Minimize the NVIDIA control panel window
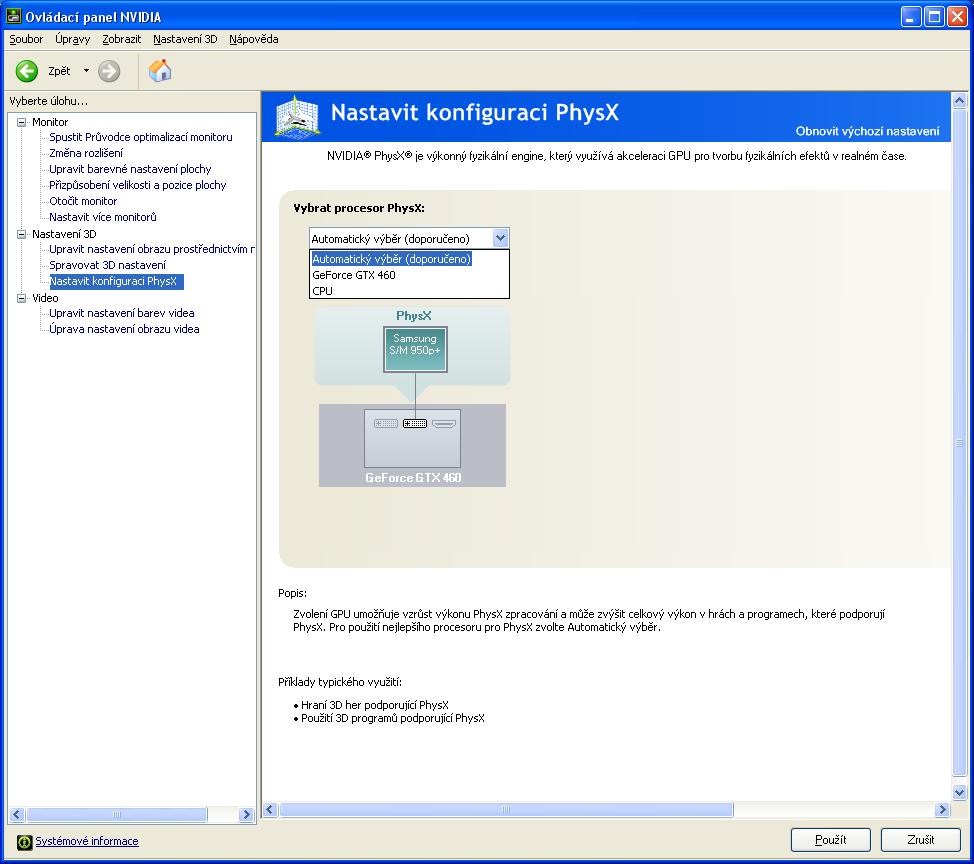 (x=911, y=17)
